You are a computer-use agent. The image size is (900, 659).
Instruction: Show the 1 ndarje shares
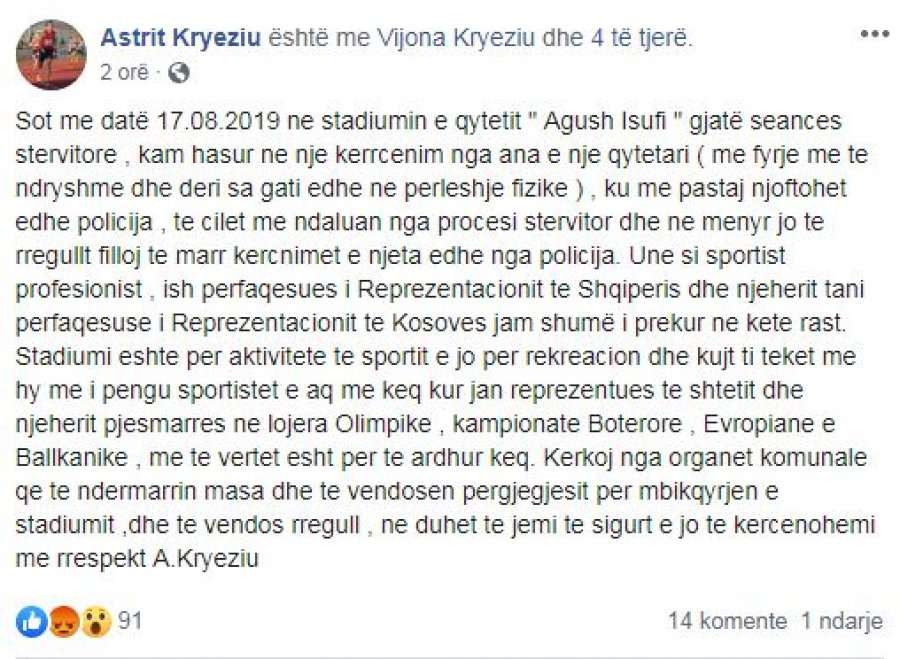tap(841, 621)
